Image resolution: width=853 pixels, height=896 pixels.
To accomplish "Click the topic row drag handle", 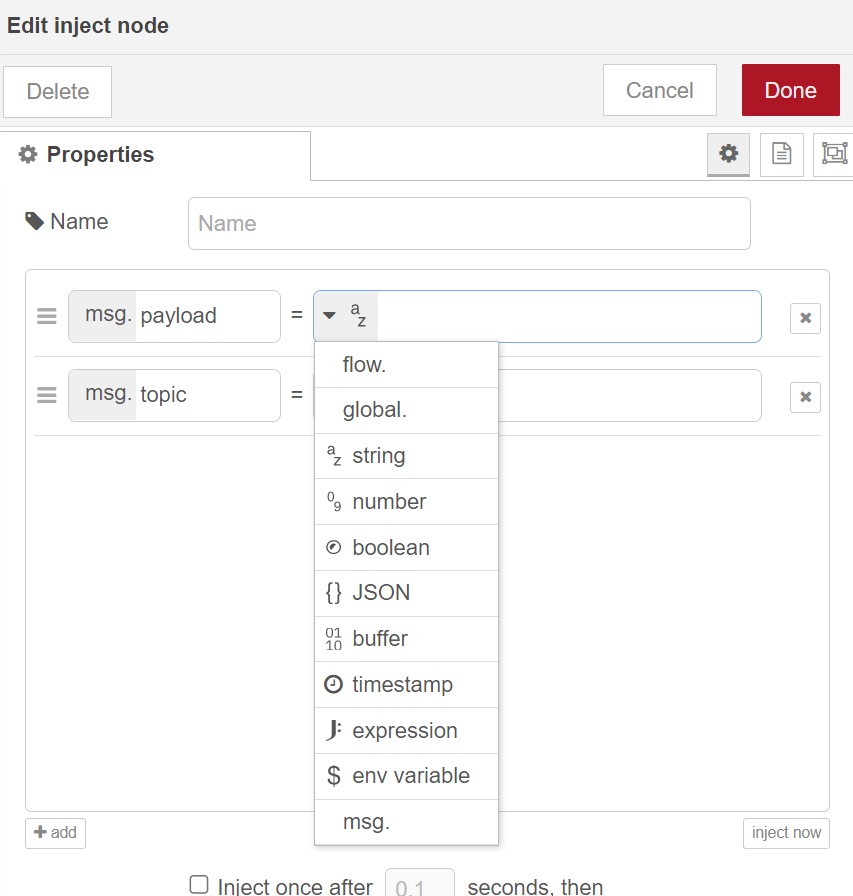I will [47, 395].
